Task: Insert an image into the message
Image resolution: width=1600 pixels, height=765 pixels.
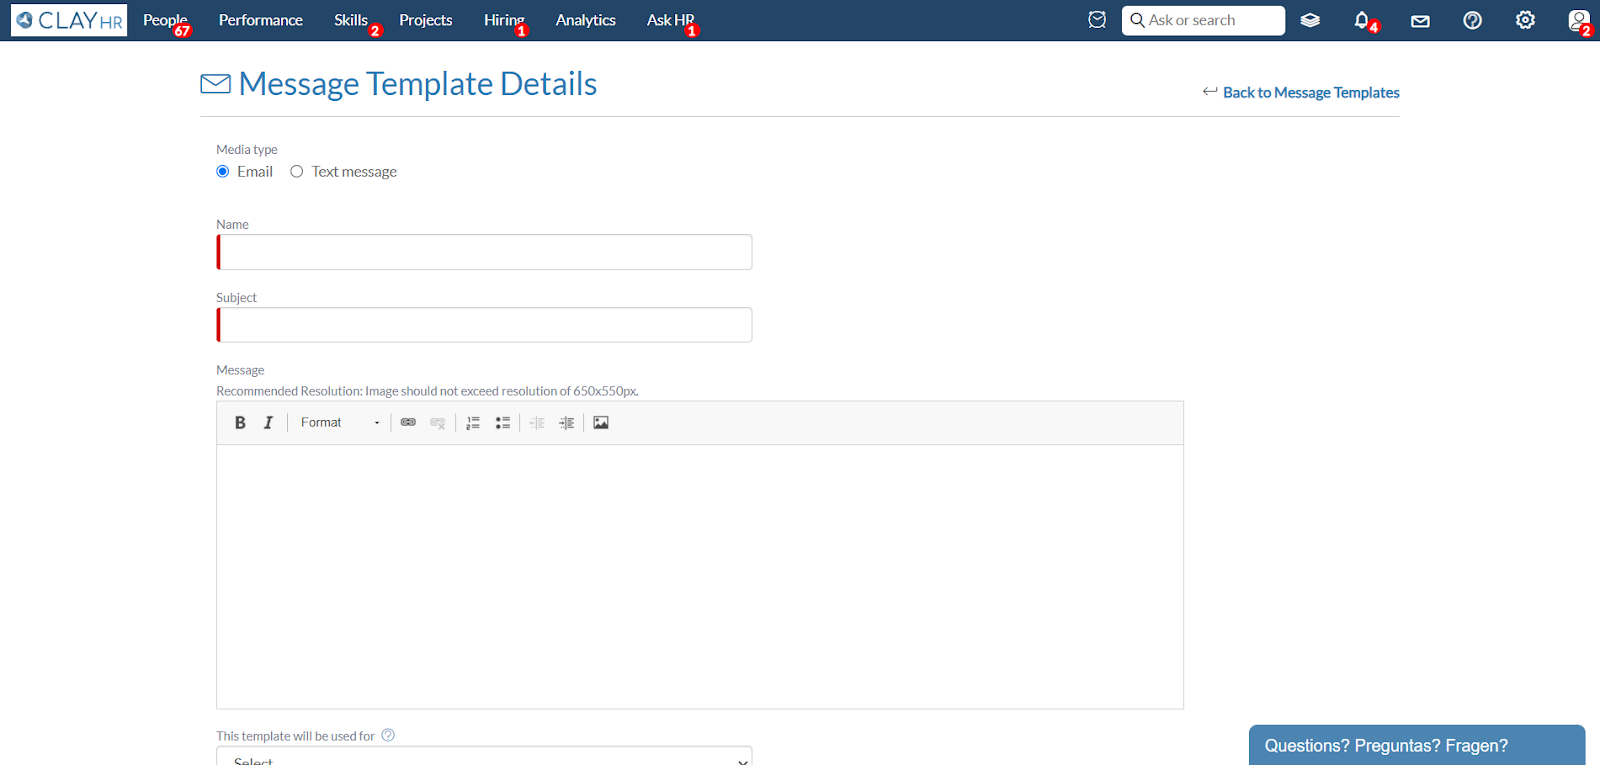Action: (601, 423)
